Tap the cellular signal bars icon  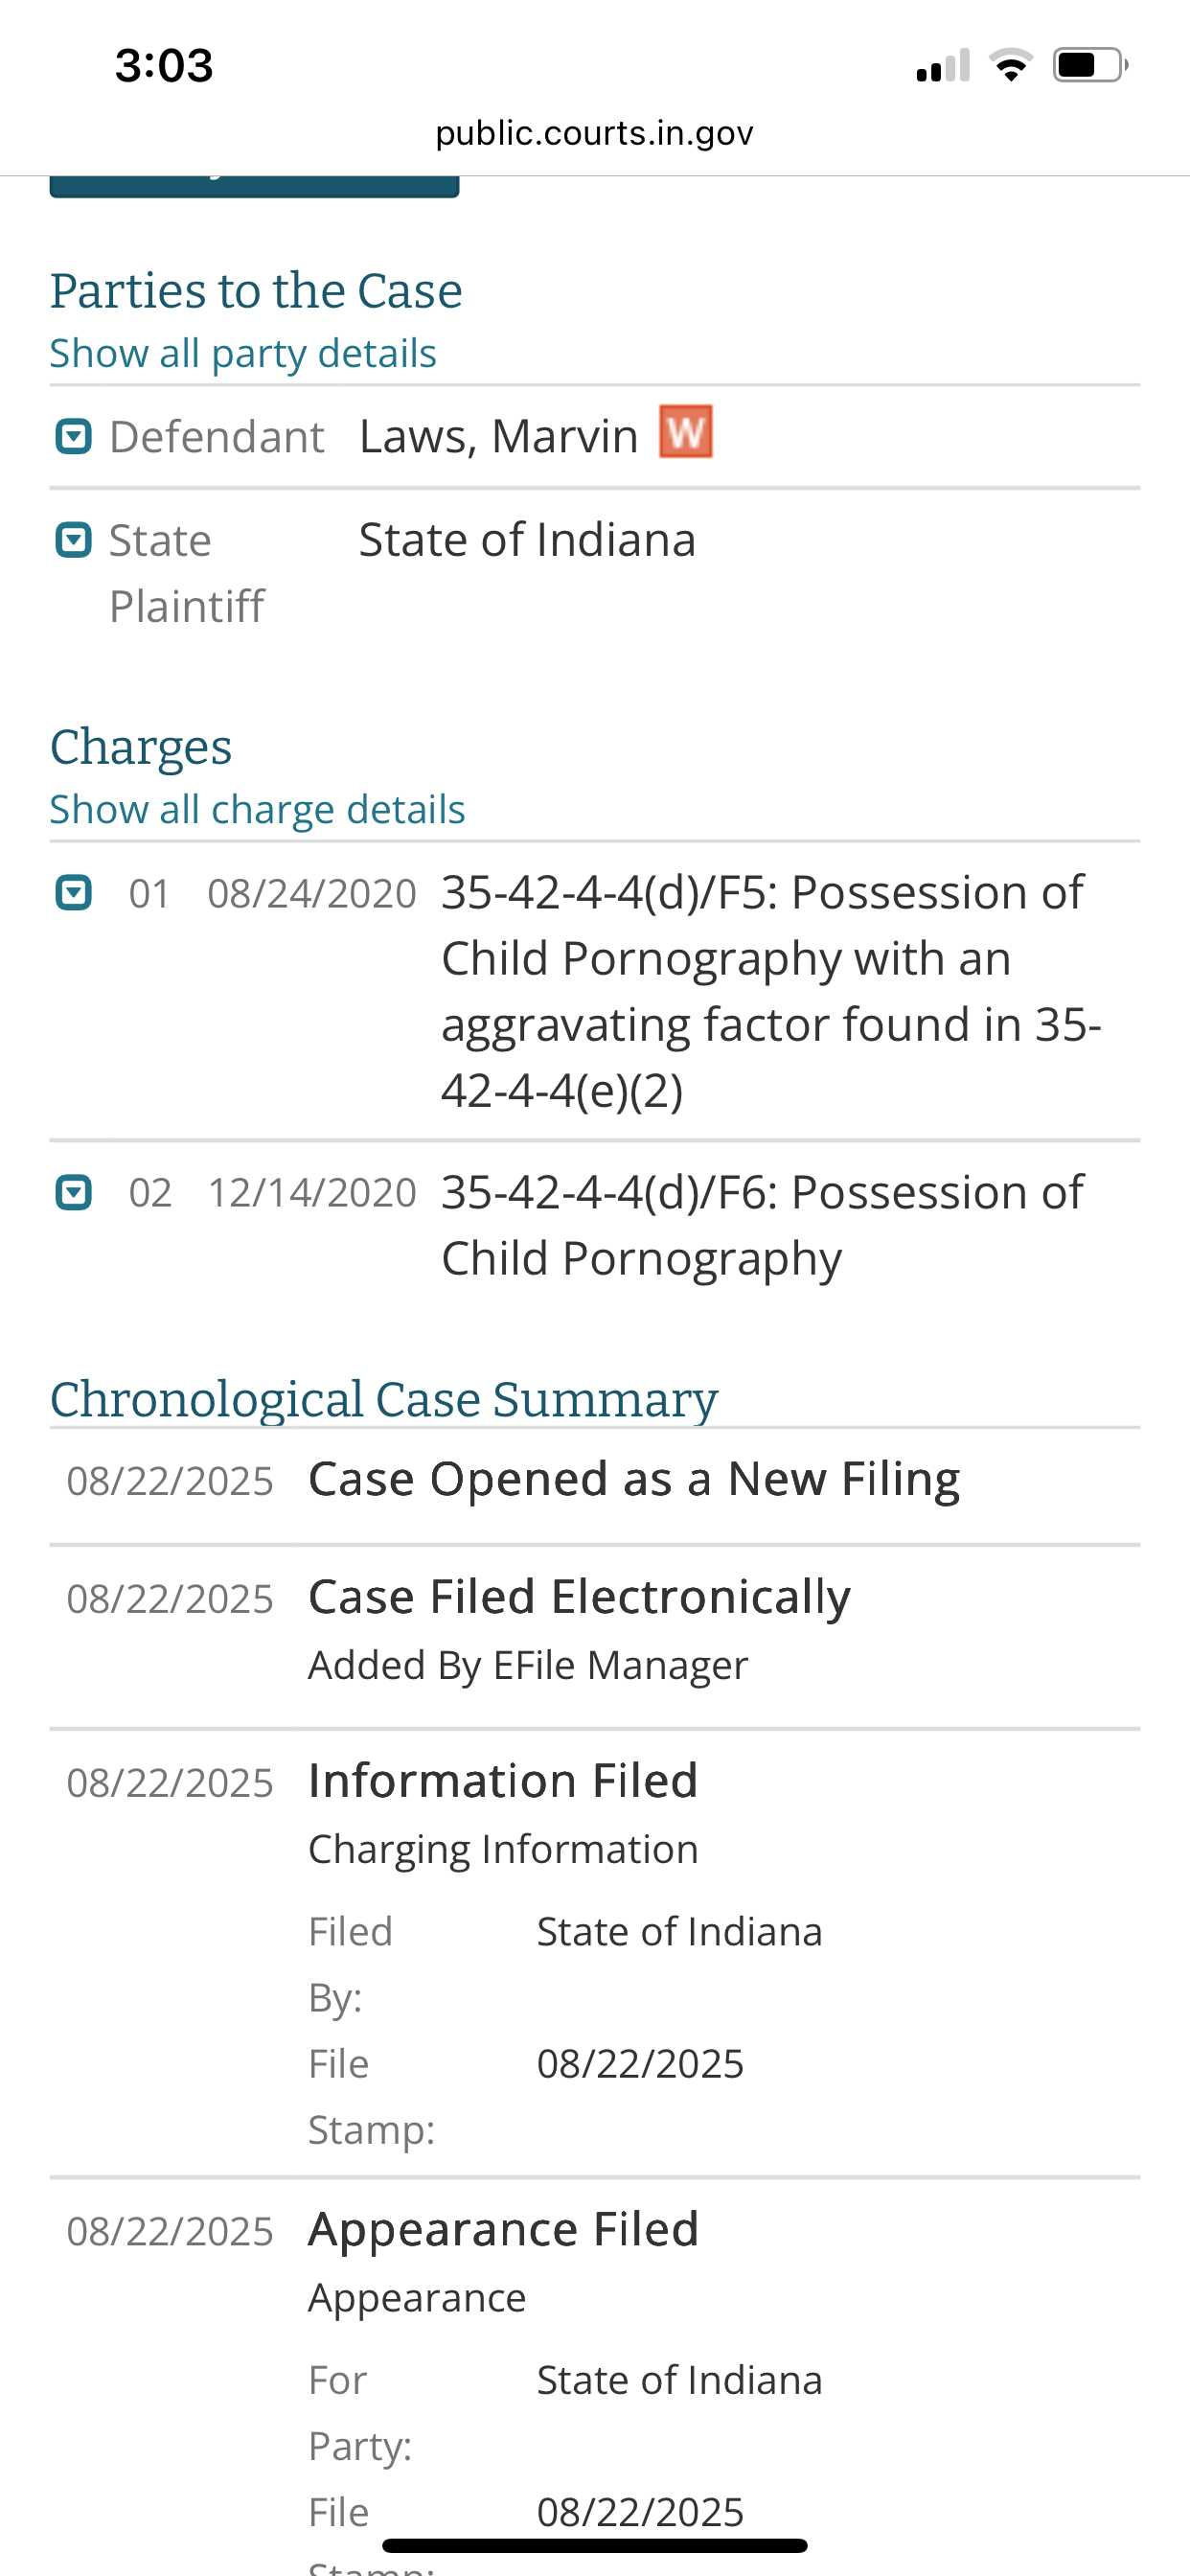click(x=943, y=65)
